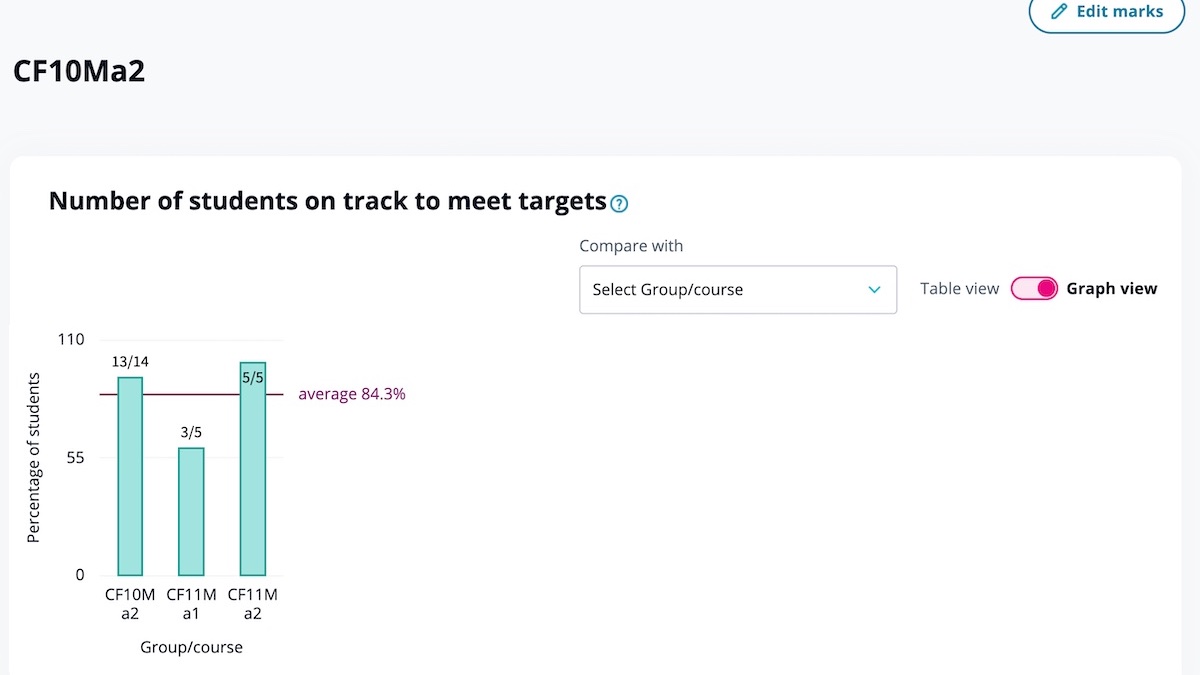Click the CF10Ma2 page heading
1200x675 pixels.
(x=79, y=71)
